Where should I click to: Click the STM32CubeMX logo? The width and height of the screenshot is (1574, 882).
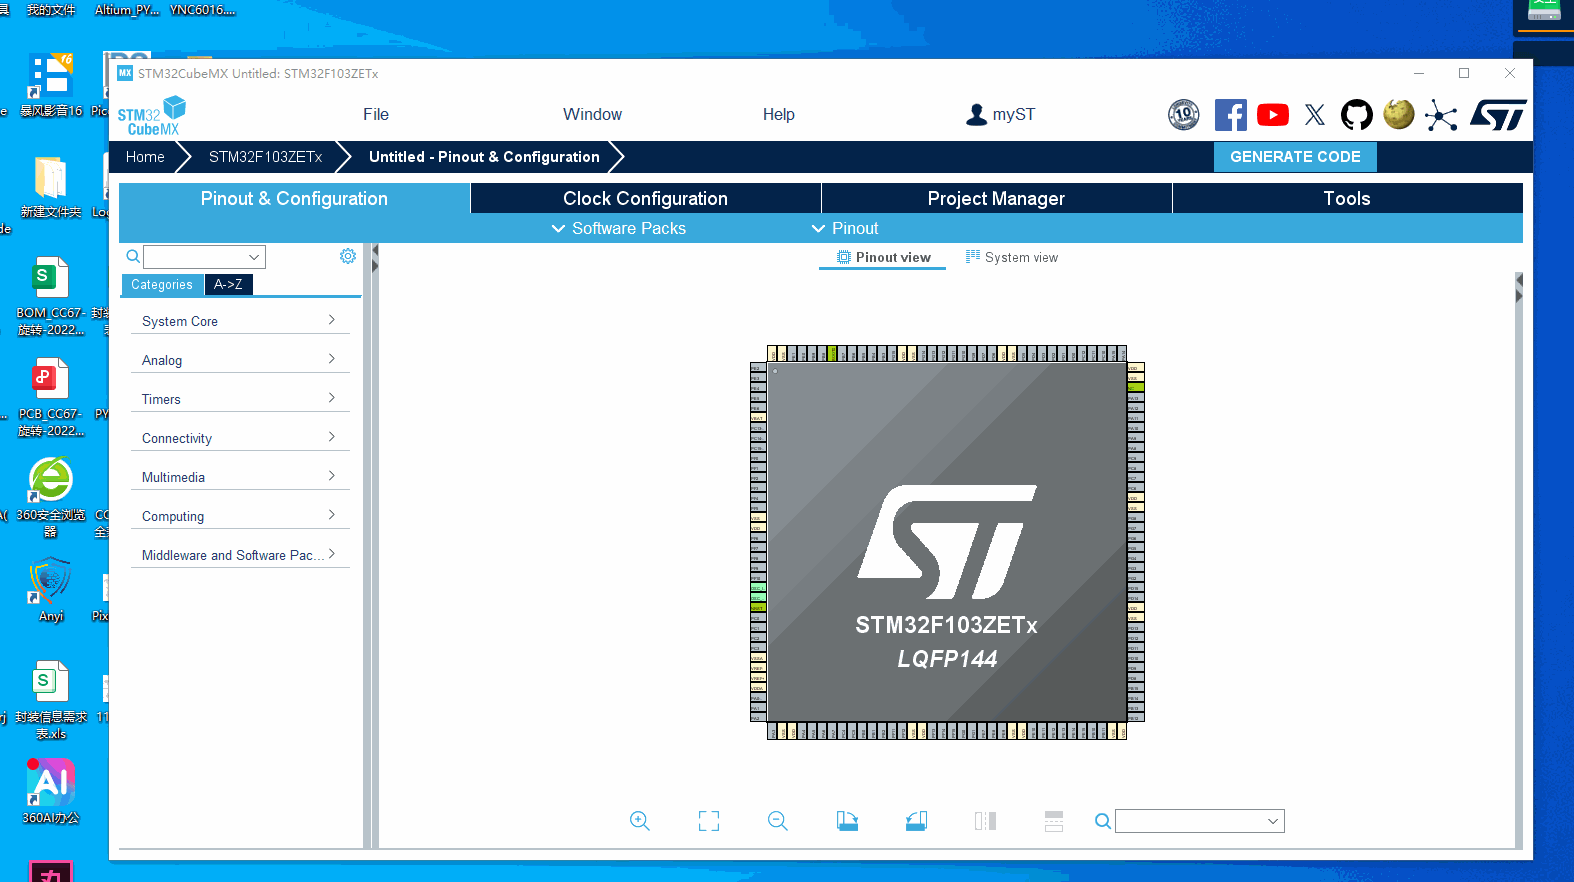(x=151, y=116)
